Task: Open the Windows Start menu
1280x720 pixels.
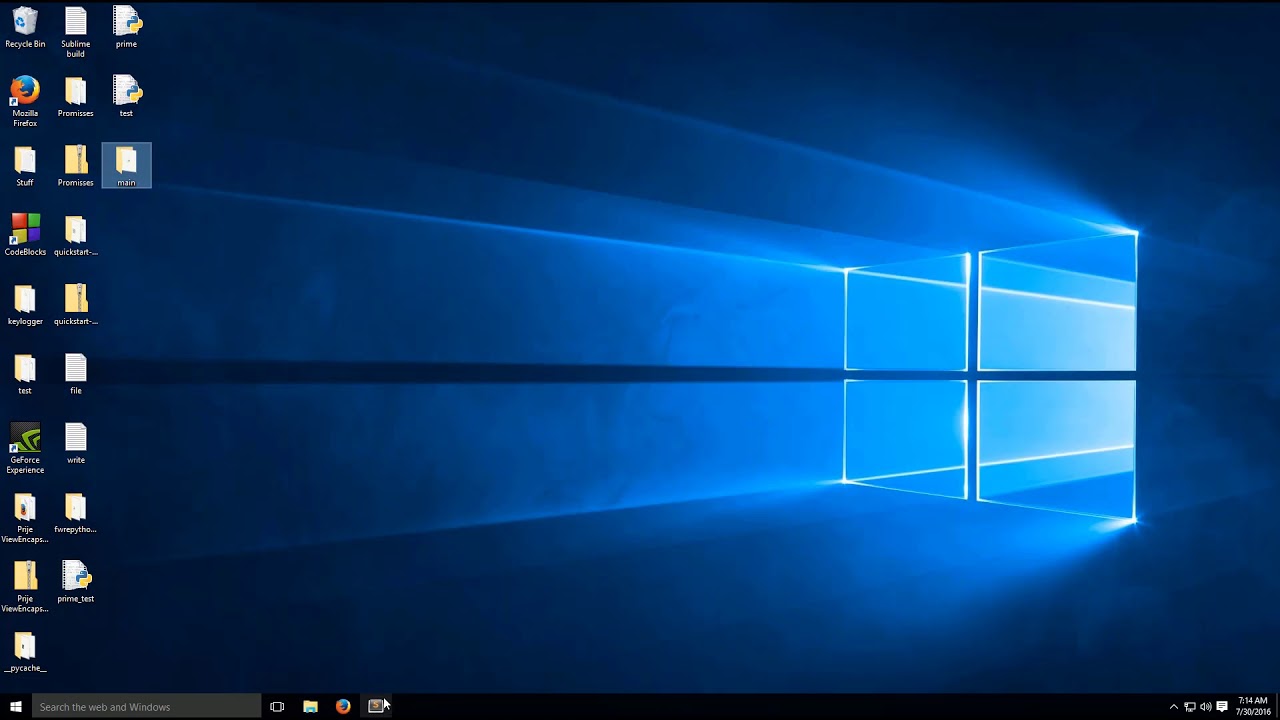Action: pos(16,706)
